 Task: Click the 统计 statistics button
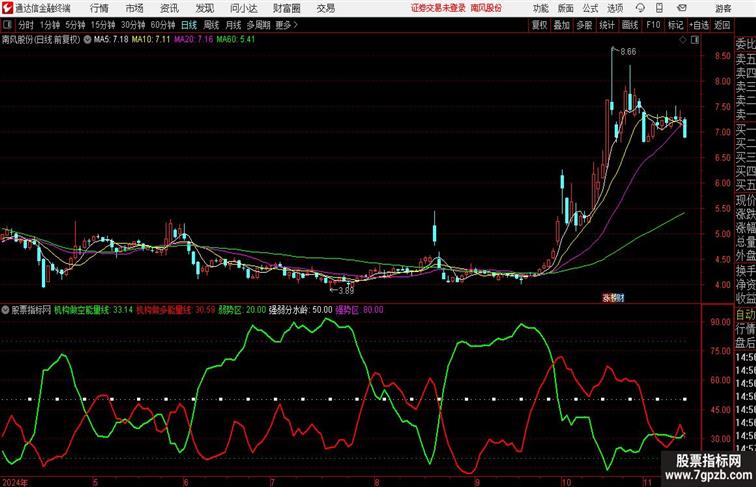607,25
